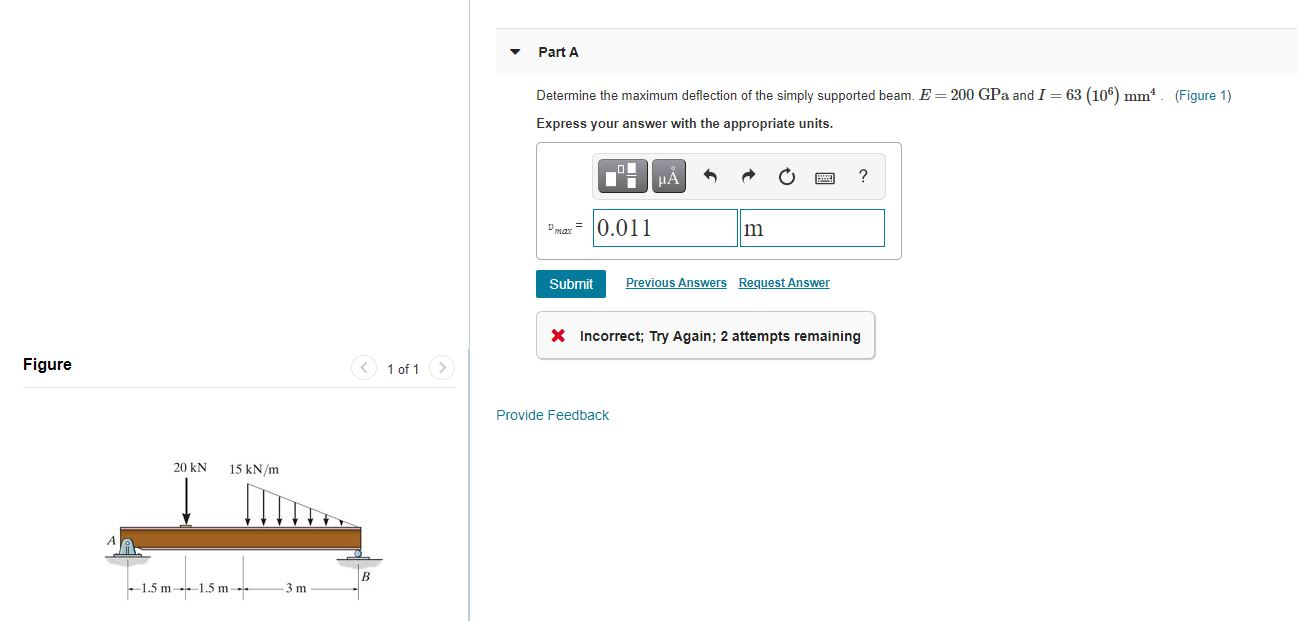Open Provide Feedback
The image size is (1297, 621).
pos(552,414)
